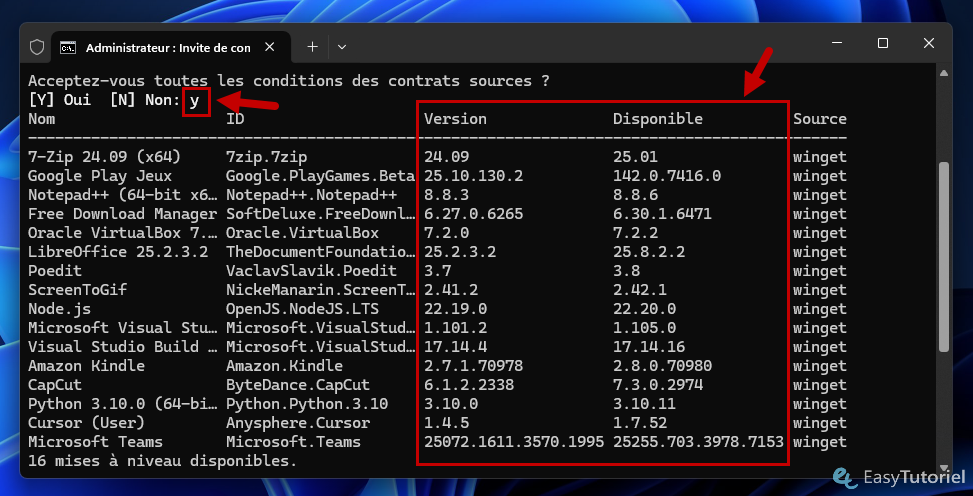Click available version '2.42.1'
Image resolution: width=973 pixels, height=496 pixels.
(640, 290)
